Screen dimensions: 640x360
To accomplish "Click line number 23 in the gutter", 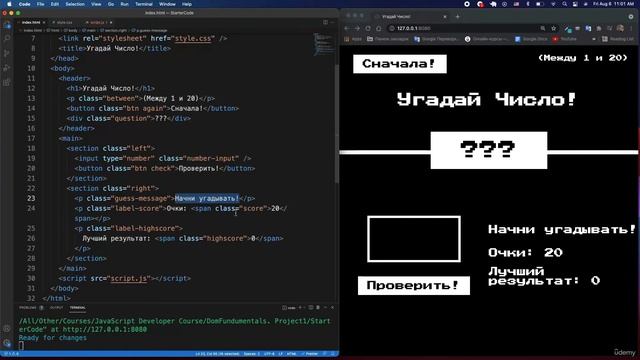I will 31,198.
